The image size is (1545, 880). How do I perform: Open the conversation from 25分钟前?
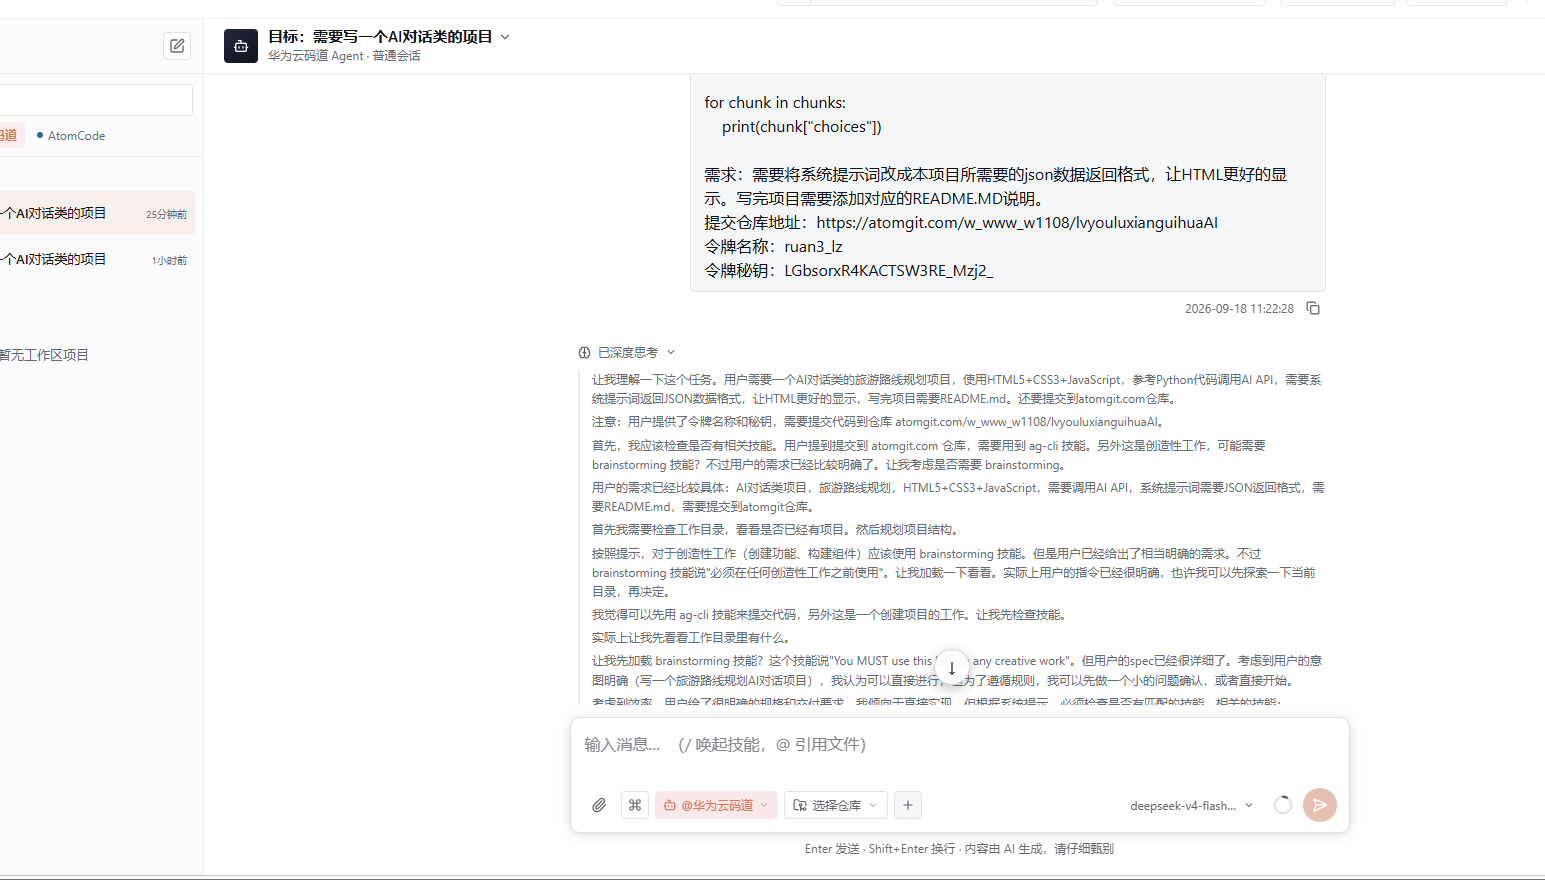95,213
